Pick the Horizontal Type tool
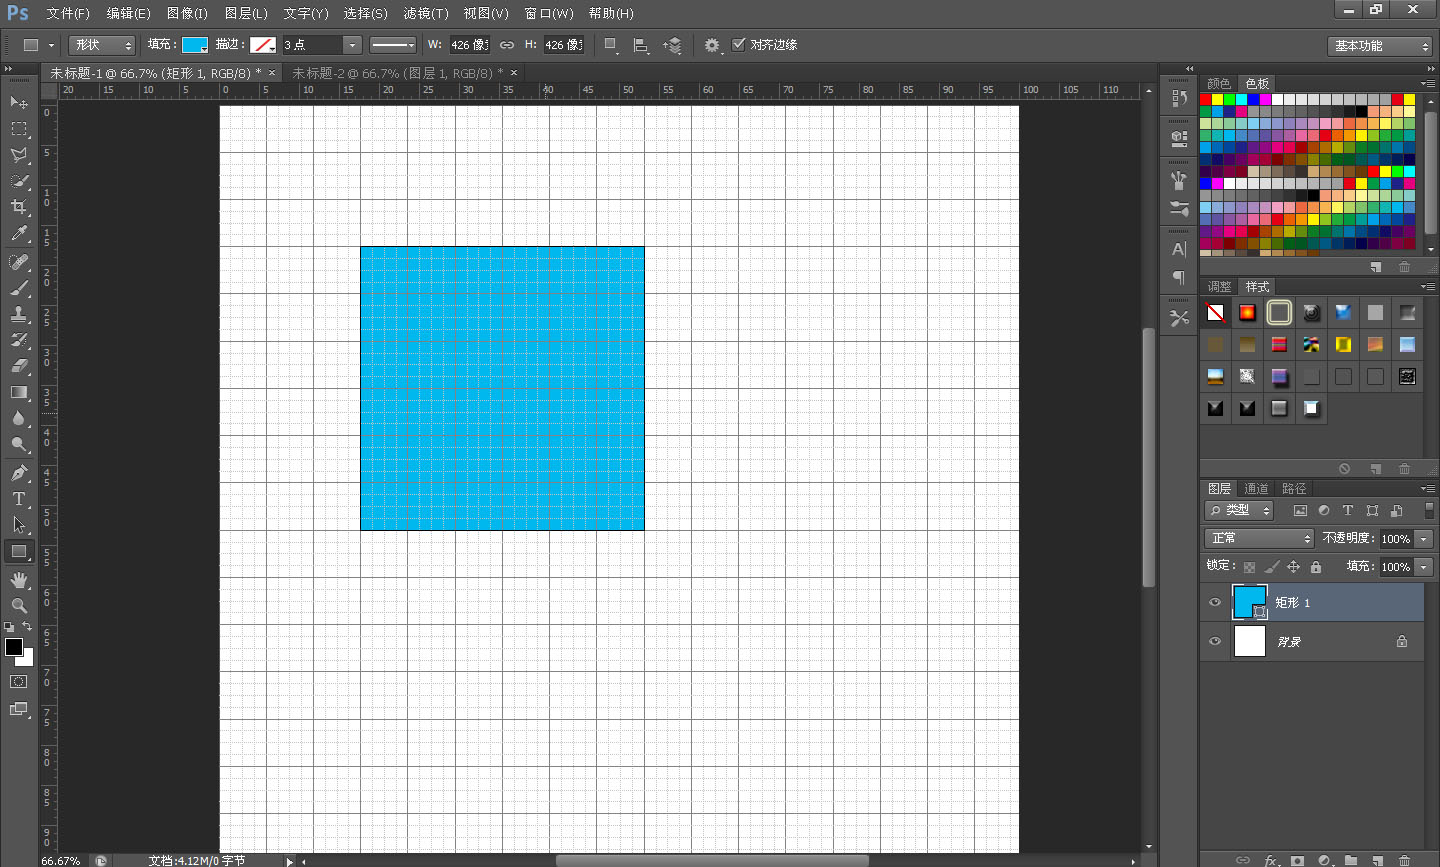The width and height of the screenshot is (1440, 867). coord(19,499)
